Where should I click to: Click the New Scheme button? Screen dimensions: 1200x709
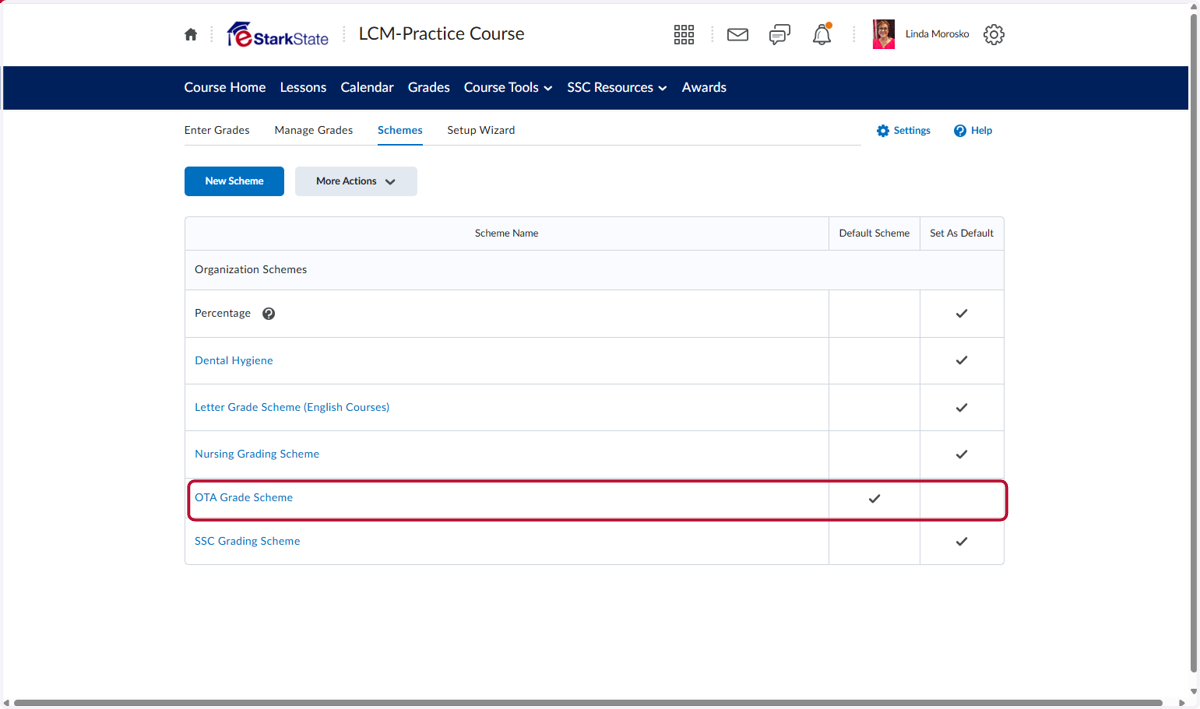tap(234, 181)
